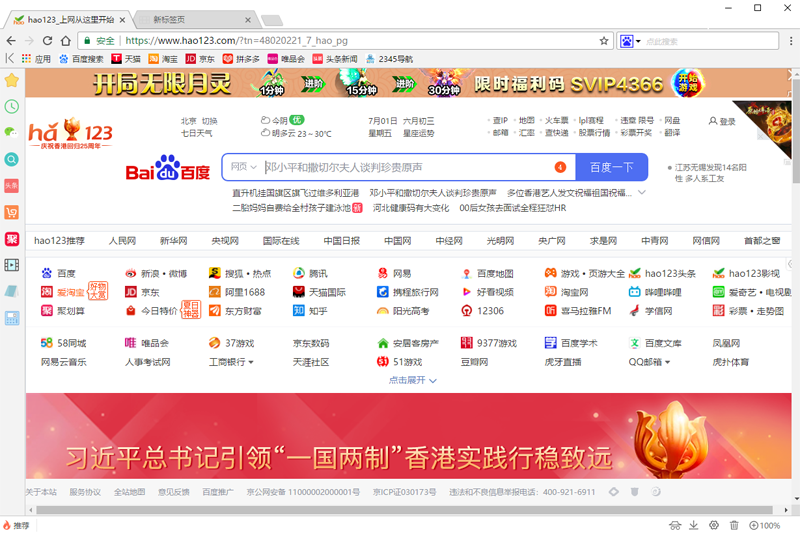Open 应用 apps grid bookmark
800x533 pixels.
click(x=36, y=59)
